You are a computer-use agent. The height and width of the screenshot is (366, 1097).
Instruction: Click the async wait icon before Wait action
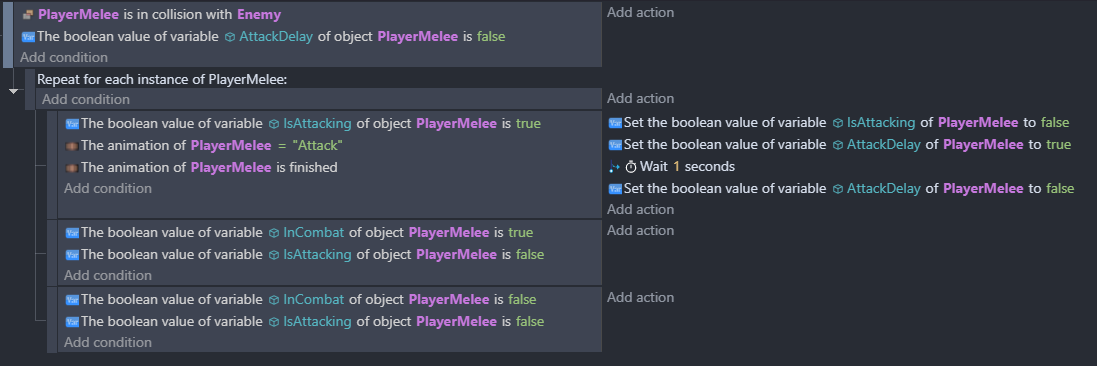[x=614, y=167]
